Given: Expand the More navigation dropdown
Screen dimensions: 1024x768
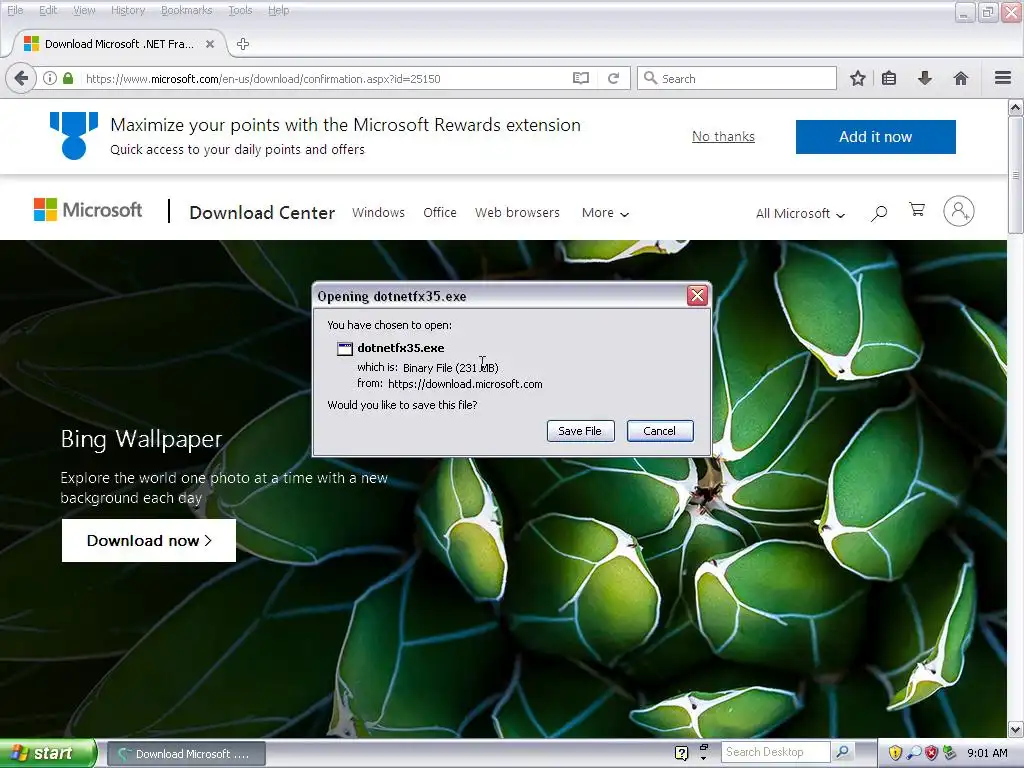Looking at the screenshot, I should [x=605, y=213].
